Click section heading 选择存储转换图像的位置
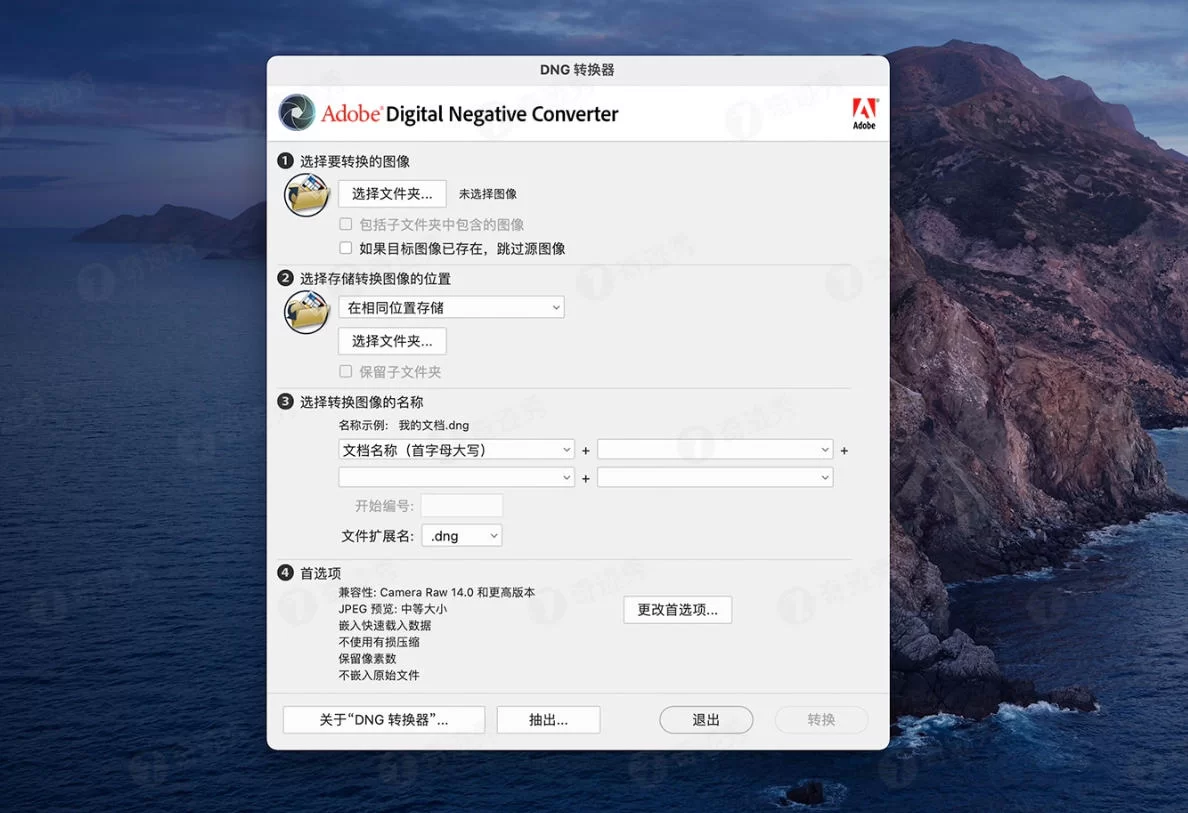Viewport: 1188px width, 813px height. click(375, 279)
